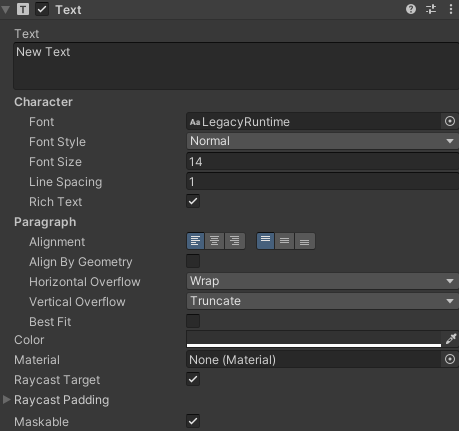Open the Horizontal Overflow dropdown

pos(322,281)
